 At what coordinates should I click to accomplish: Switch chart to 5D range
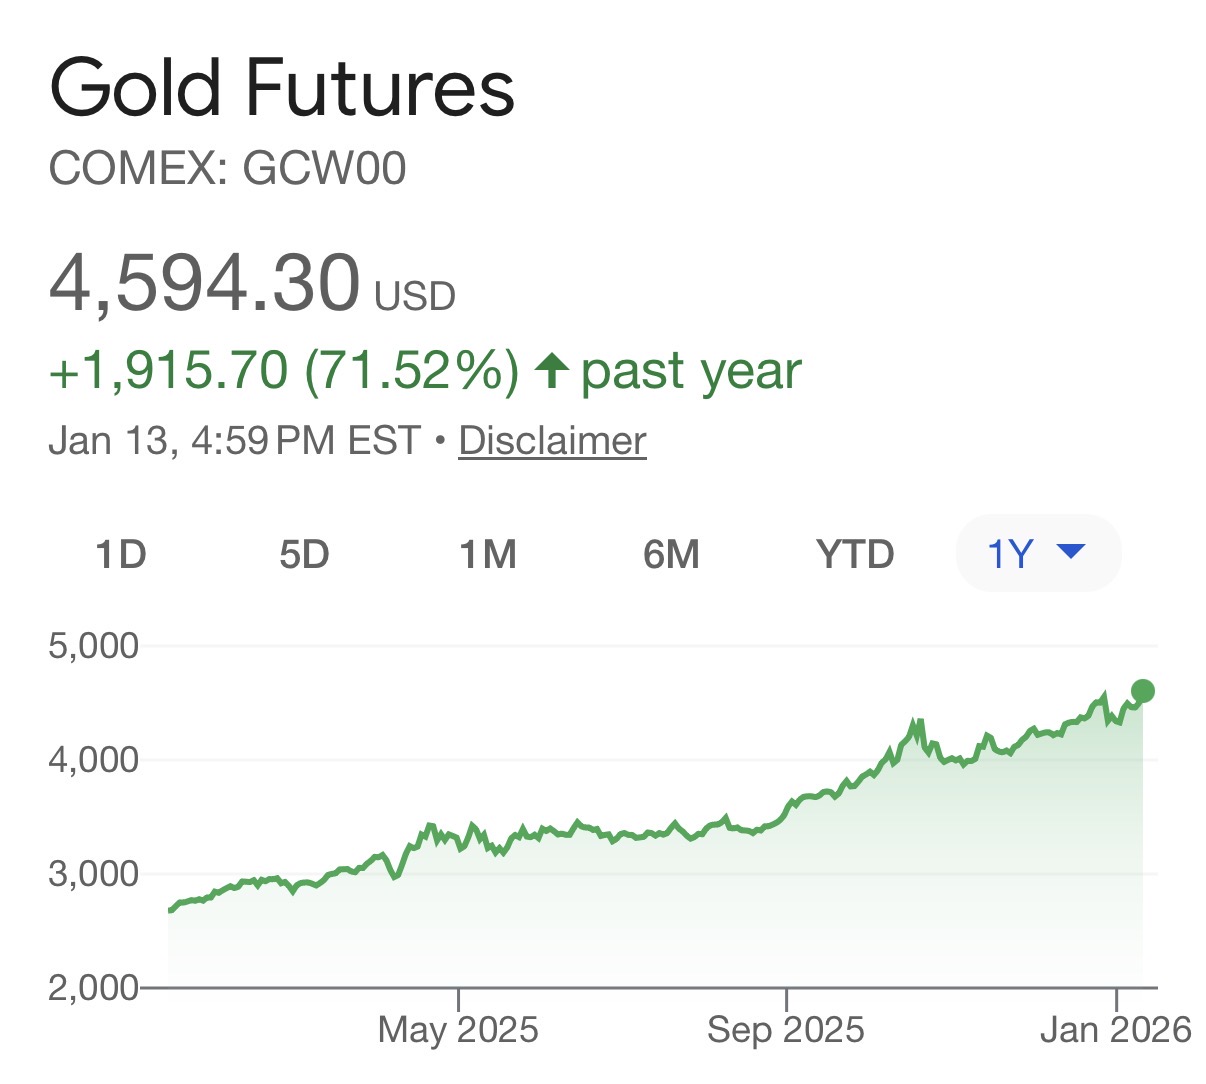[x=304, y=554]
